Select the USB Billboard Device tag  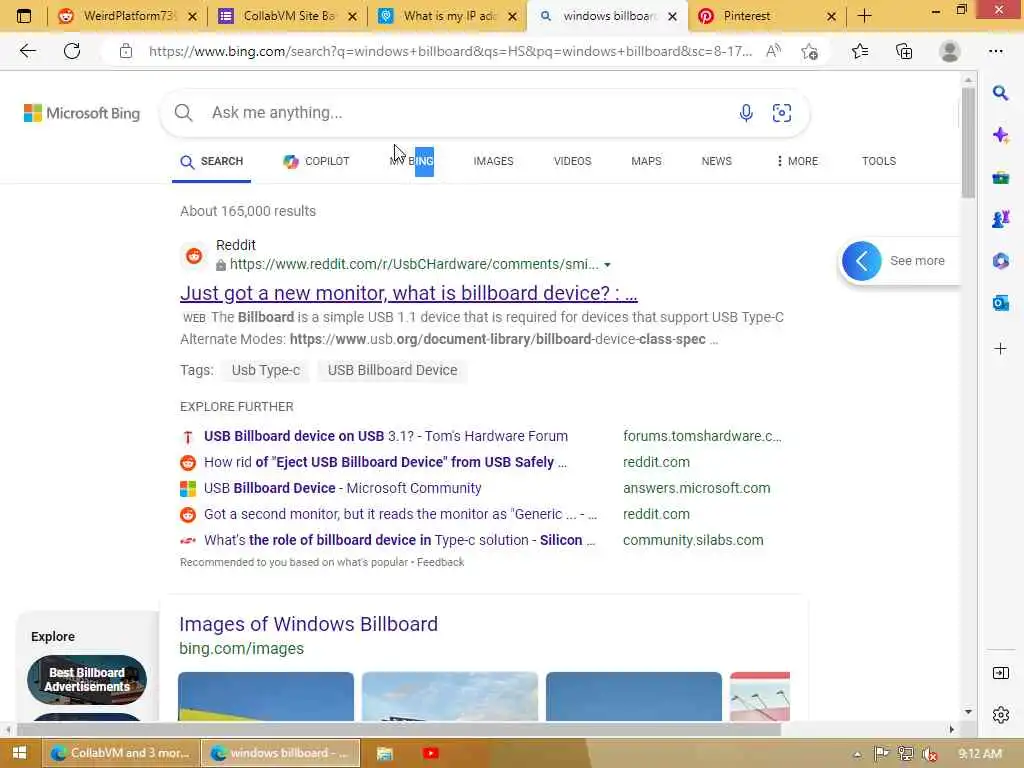[x=392, y=370]
